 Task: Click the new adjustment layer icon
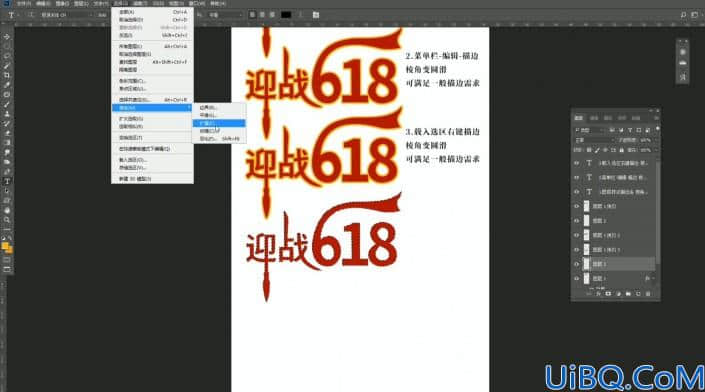618,294
